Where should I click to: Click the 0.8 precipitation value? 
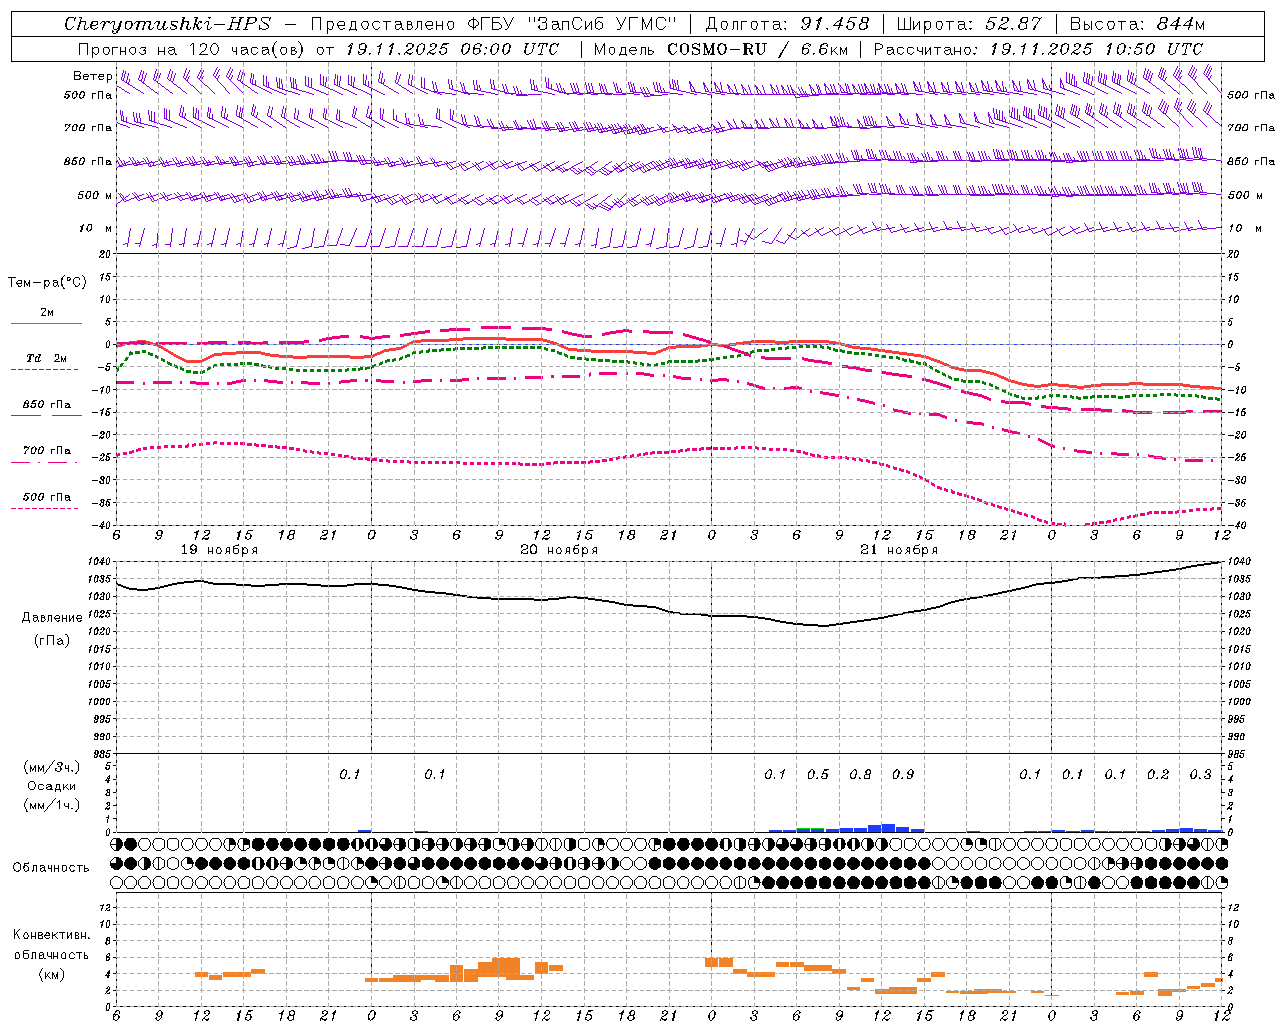tap(860, 775)
